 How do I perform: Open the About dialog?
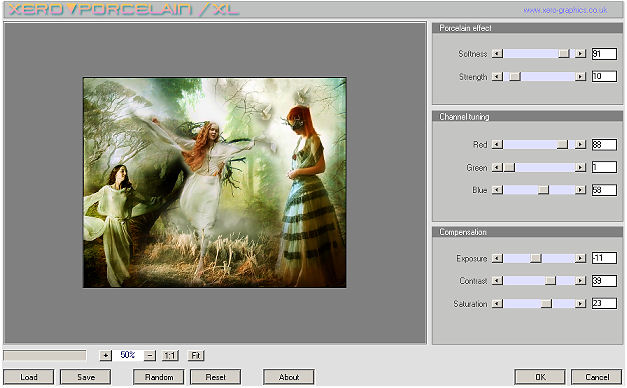(289, 377)
